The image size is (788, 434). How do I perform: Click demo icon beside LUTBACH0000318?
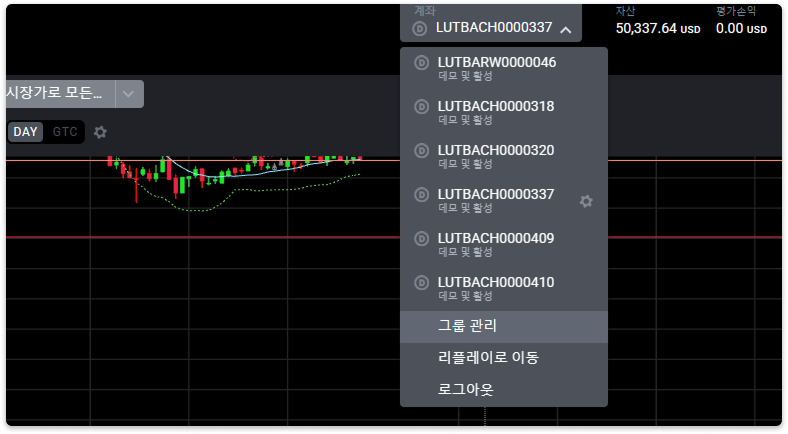tap(421, 106)
